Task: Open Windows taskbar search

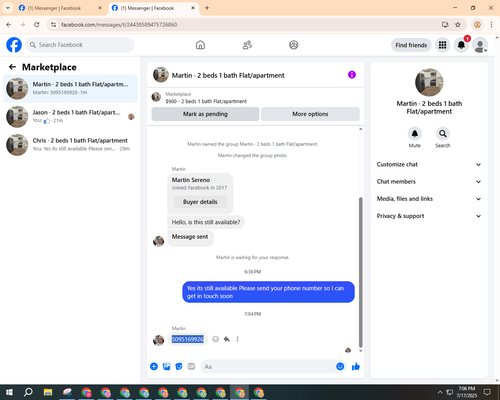Action: pyautogui.click(x=28, y=392)
